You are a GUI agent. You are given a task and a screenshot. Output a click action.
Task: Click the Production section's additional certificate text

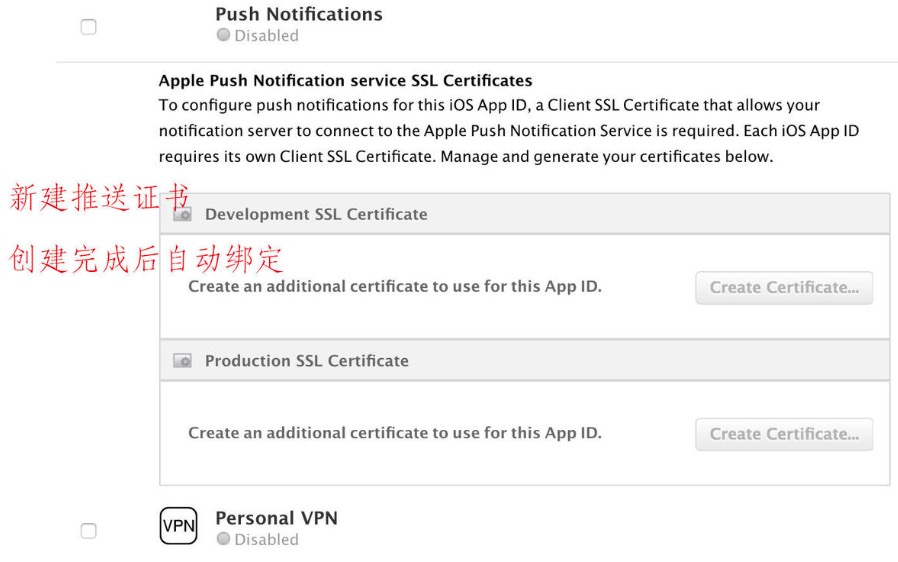(x=395, y=434)
